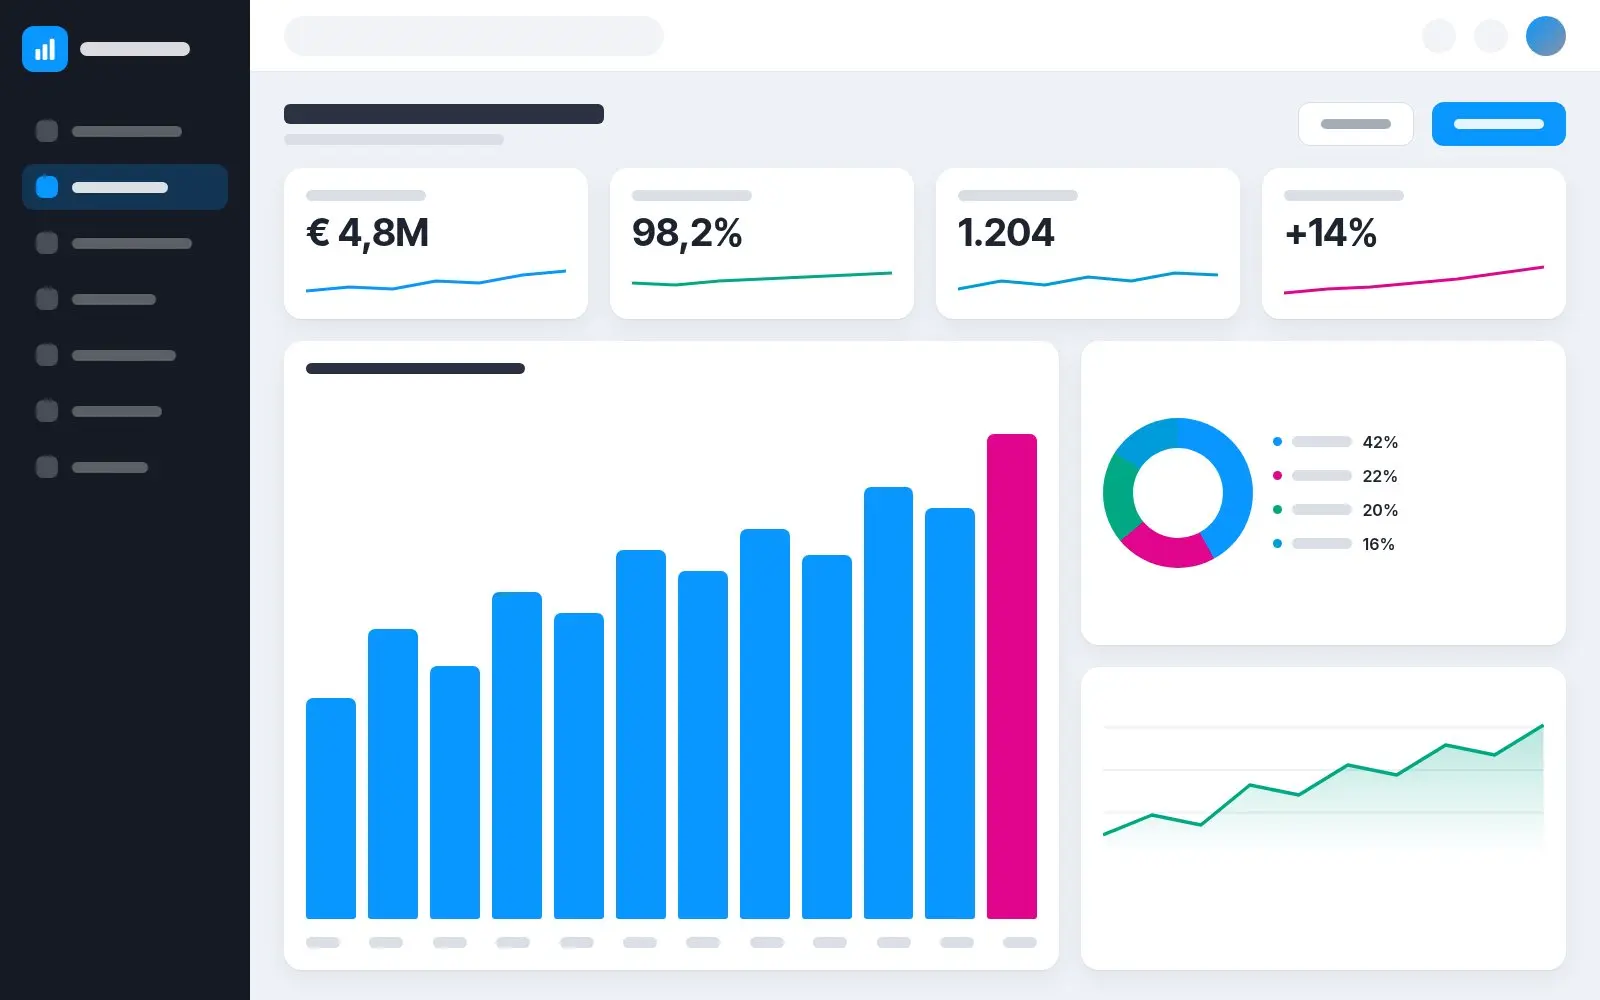Select the 22% legend value
This screenshot has width=1600, height=1000.
click(x=1380, y=476)
